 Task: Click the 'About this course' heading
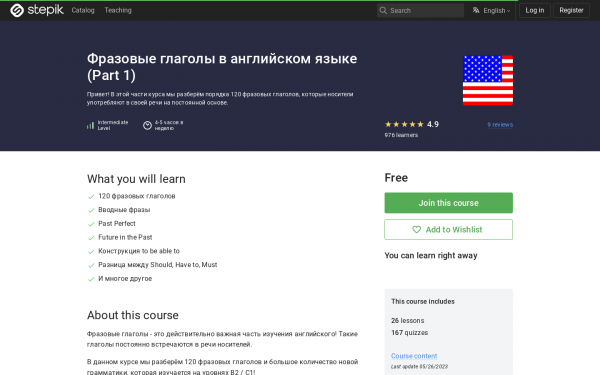click(x=133, y=315)
